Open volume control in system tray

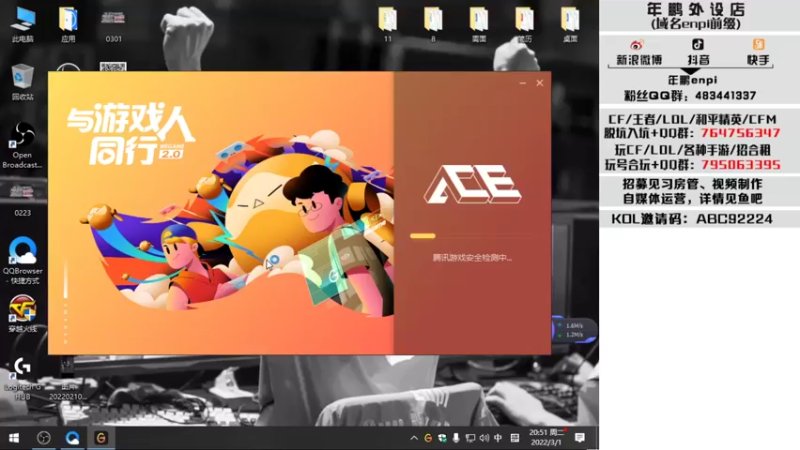tap(484, 438)
